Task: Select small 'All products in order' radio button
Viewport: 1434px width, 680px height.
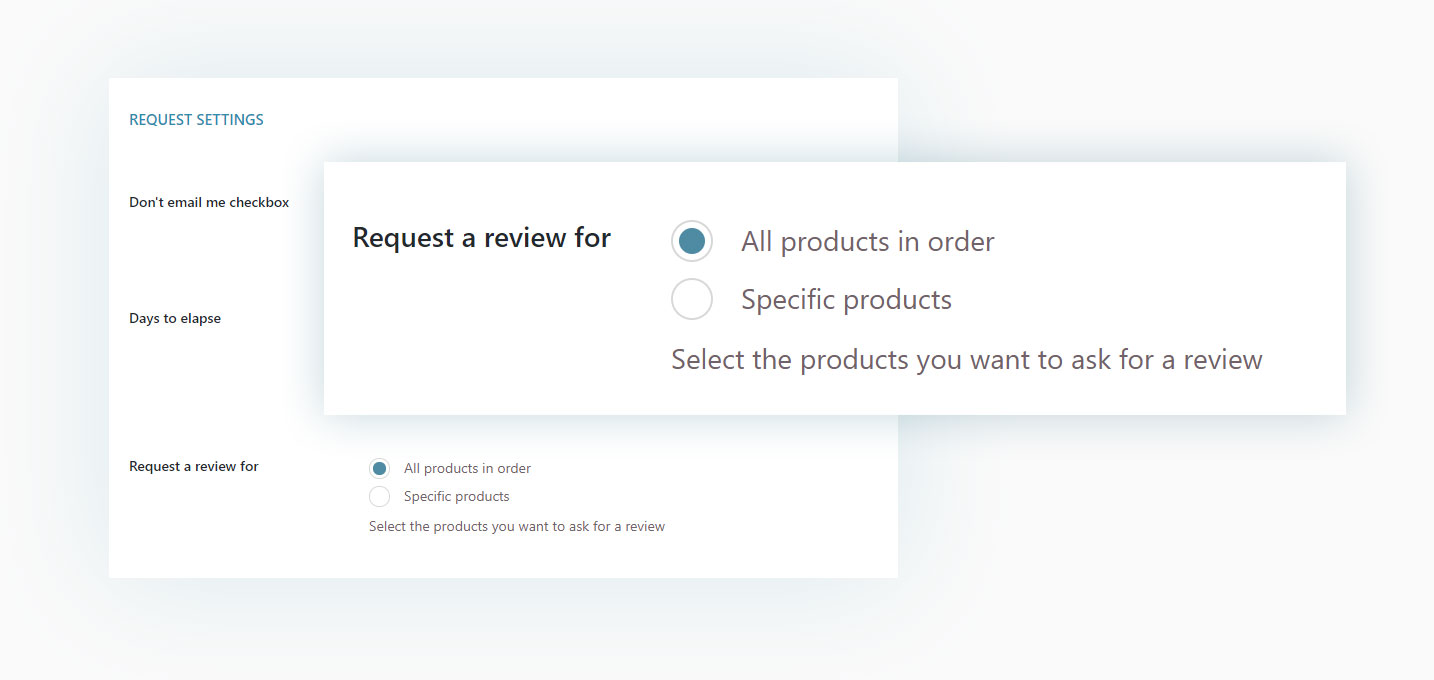Action: click(x=379, y=468)
